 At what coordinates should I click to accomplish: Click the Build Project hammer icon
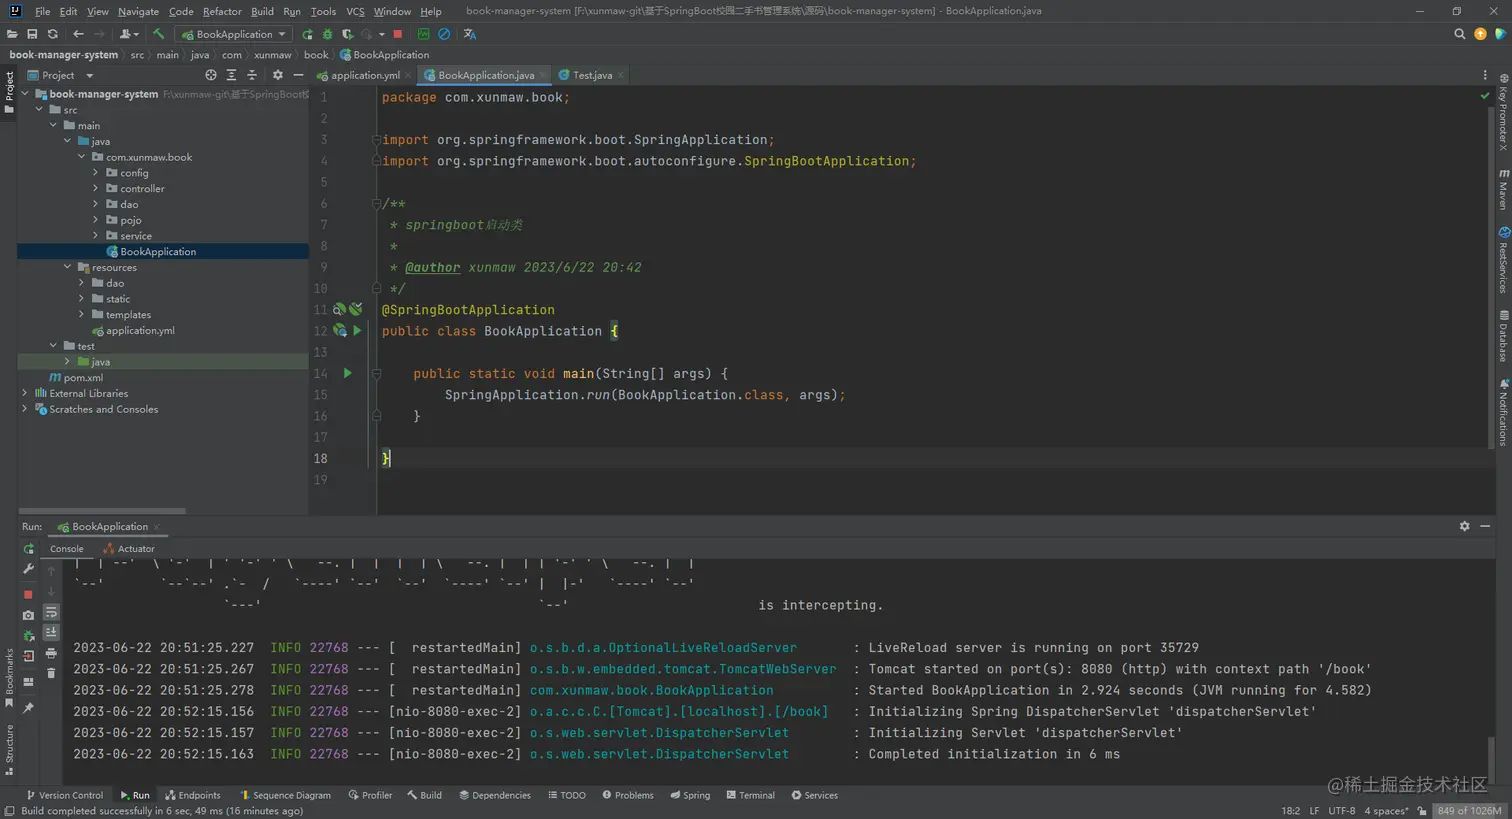tap(158, 34)
